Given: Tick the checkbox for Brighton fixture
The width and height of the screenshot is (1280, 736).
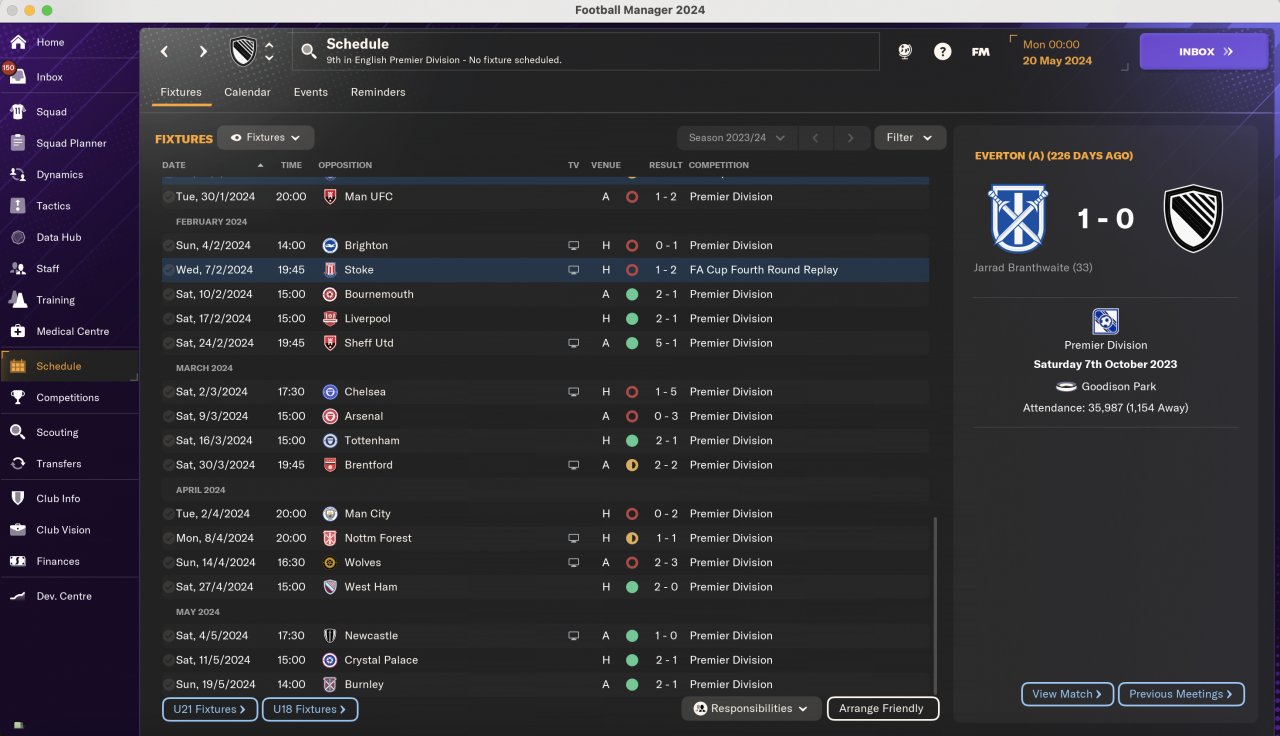Looking at the screenshot, I should click(168, 245).
